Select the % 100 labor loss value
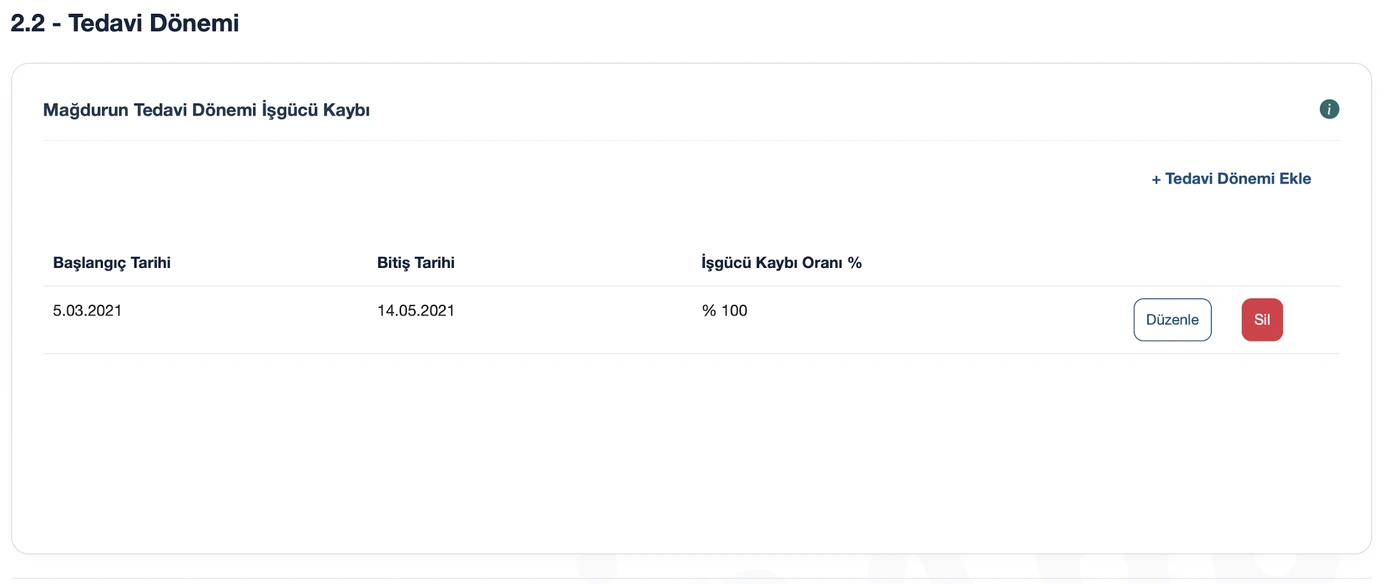Screen dimensions: 1400x584 (725, 311)
